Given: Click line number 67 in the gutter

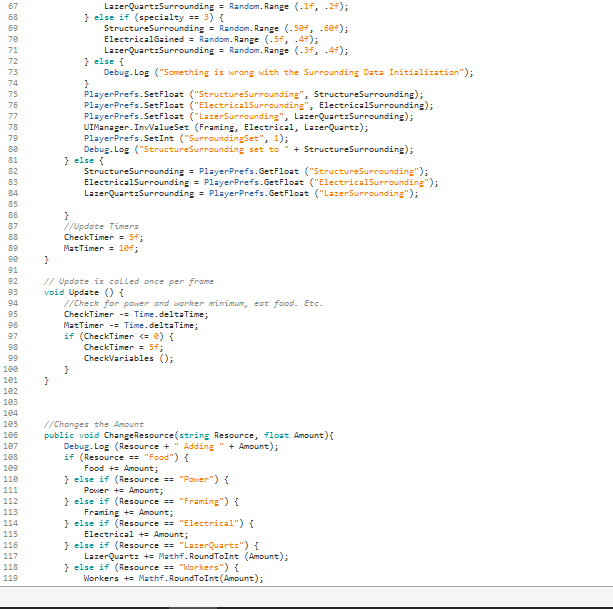Looking at the screenshot, I should coord(12,6).
